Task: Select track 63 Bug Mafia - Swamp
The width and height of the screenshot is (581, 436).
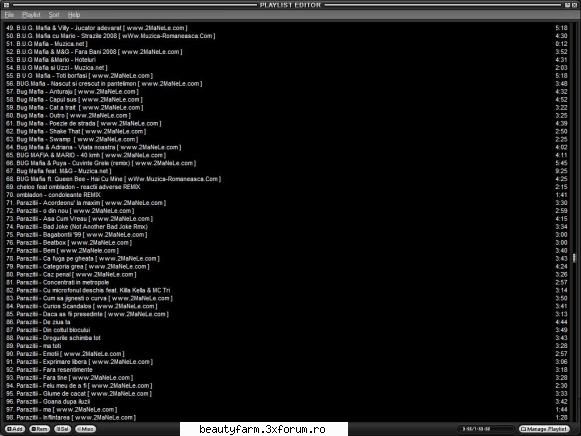Action: 286,139
